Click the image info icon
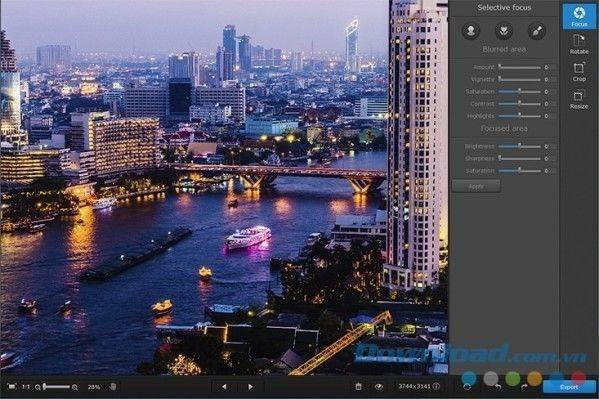This screenshot has height=399, width=599. pyautogui.click(x=436, y=387)
